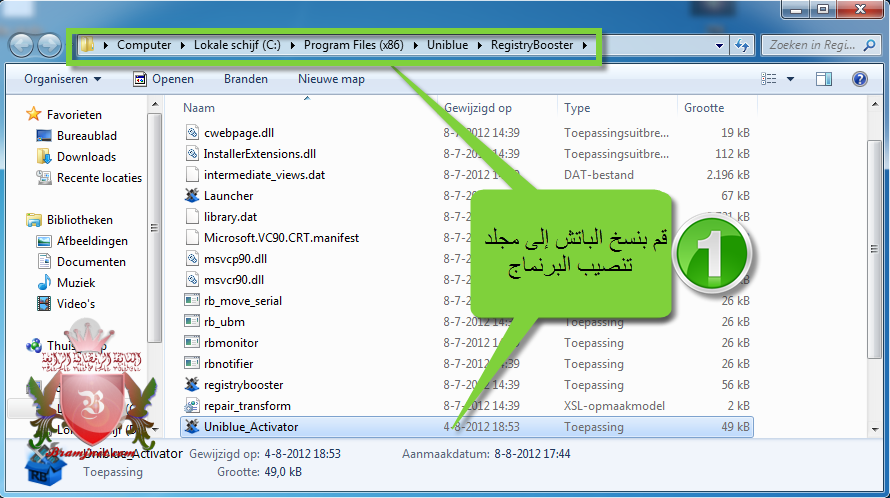The image size is (890, 498).
Task: Click Openen in the toolbar
Action: coord(163,79)
